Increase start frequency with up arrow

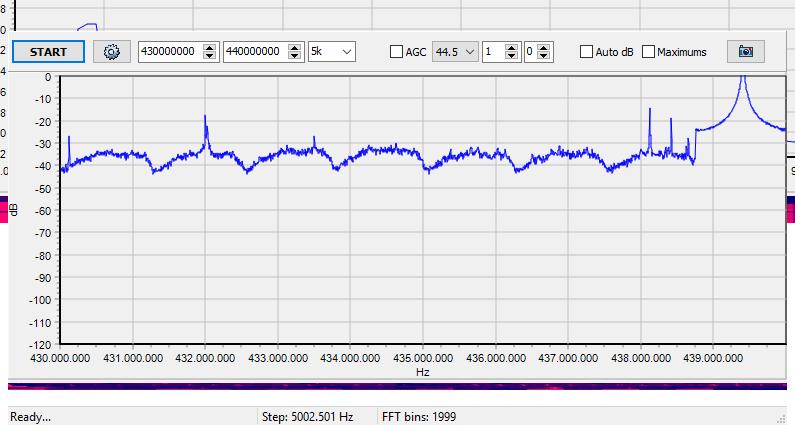click(x=209, y=48)
